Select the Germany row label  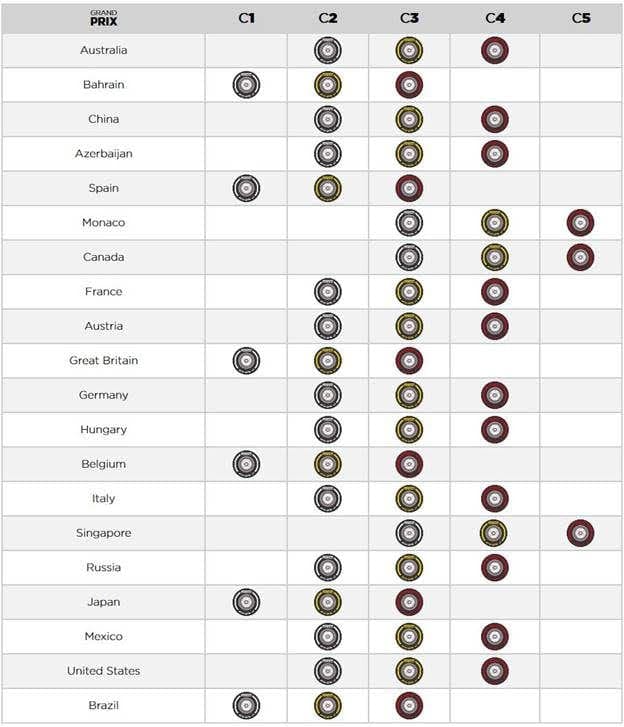(103, 395)
